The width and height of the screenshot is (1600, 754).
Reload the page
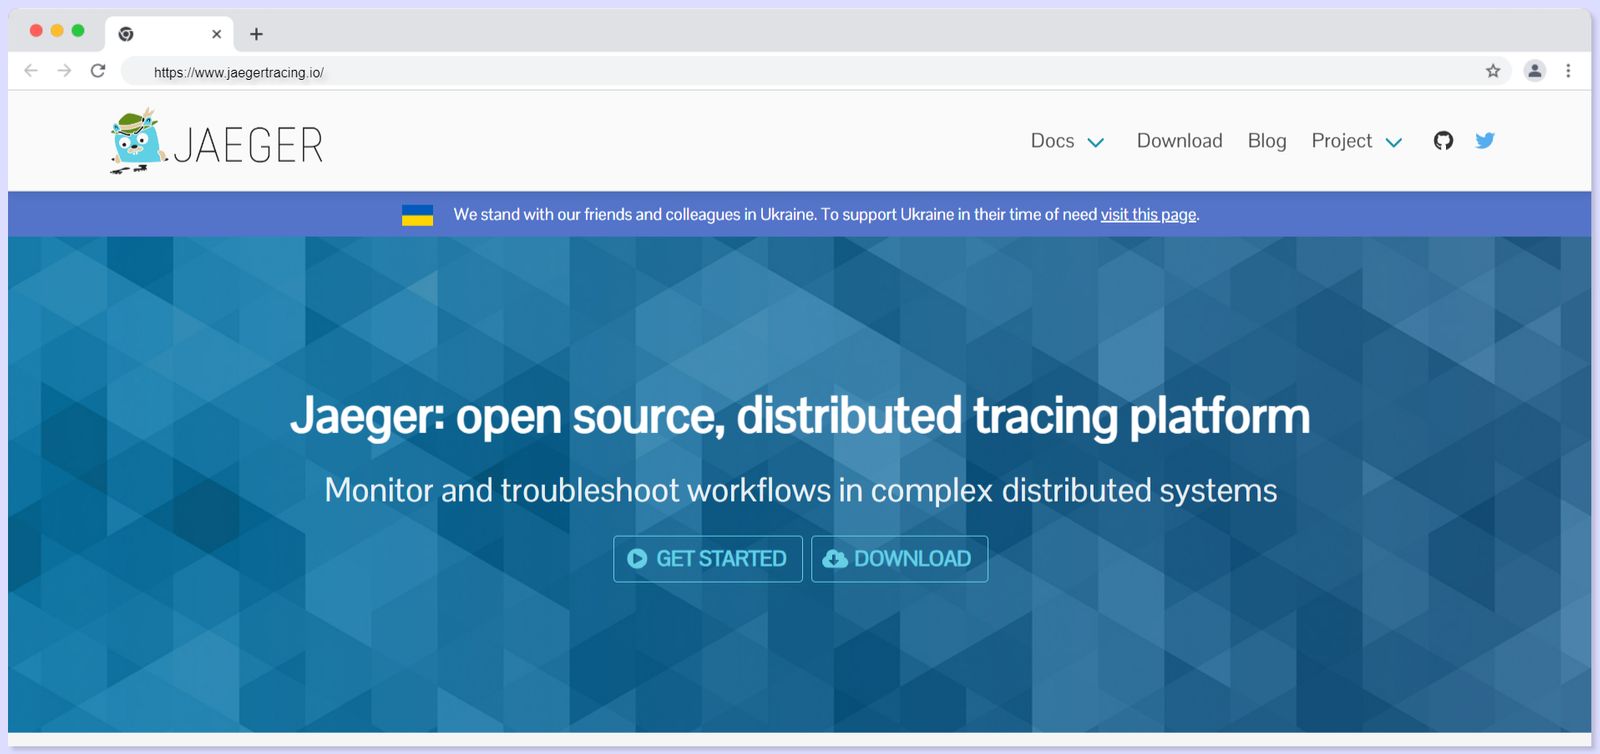coord(98,71)
